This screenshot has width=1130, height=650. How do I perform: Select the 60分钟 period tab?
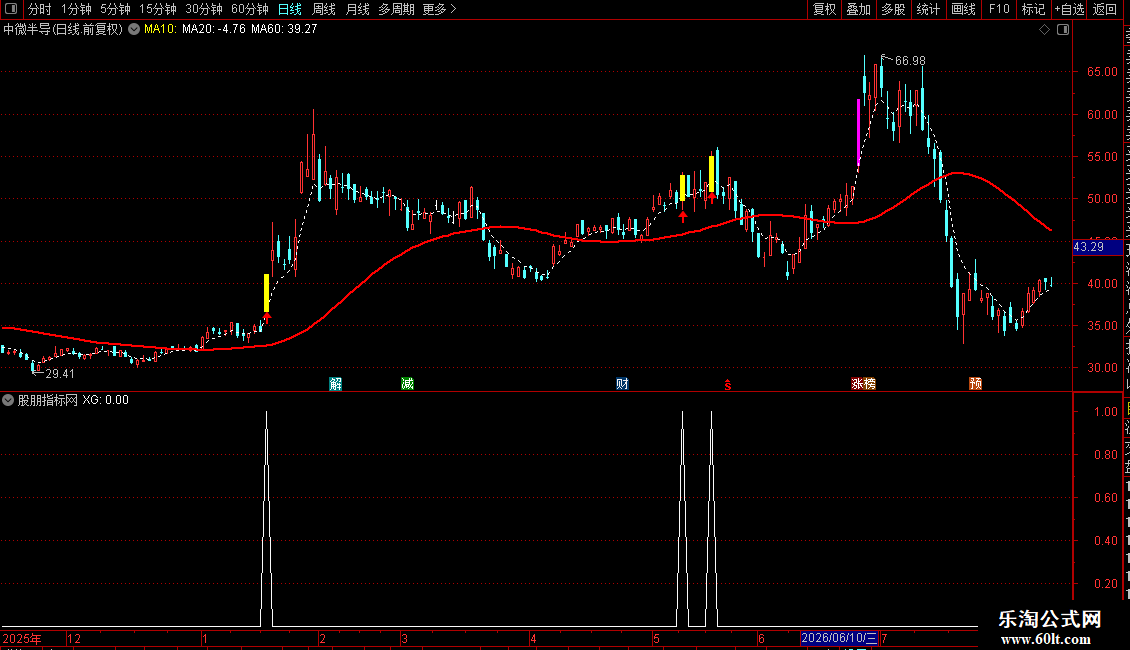click(250, 9)
